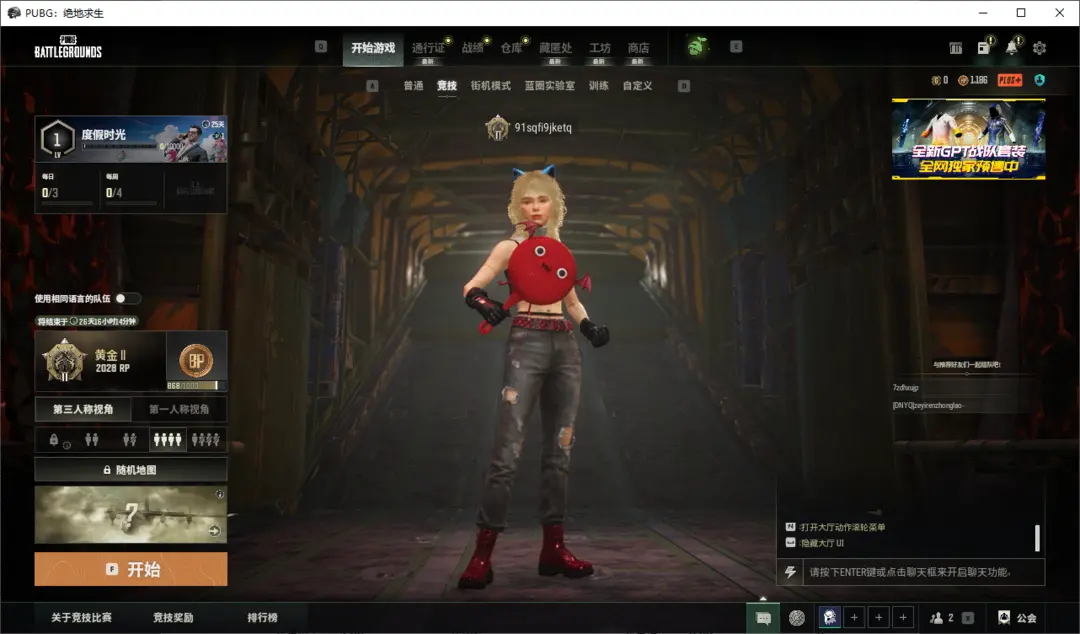This screenshot has height=634, width=1080.
Task: Click the E key hint icon in top nav
Action: pyautogui.click(x=736, y=46)
